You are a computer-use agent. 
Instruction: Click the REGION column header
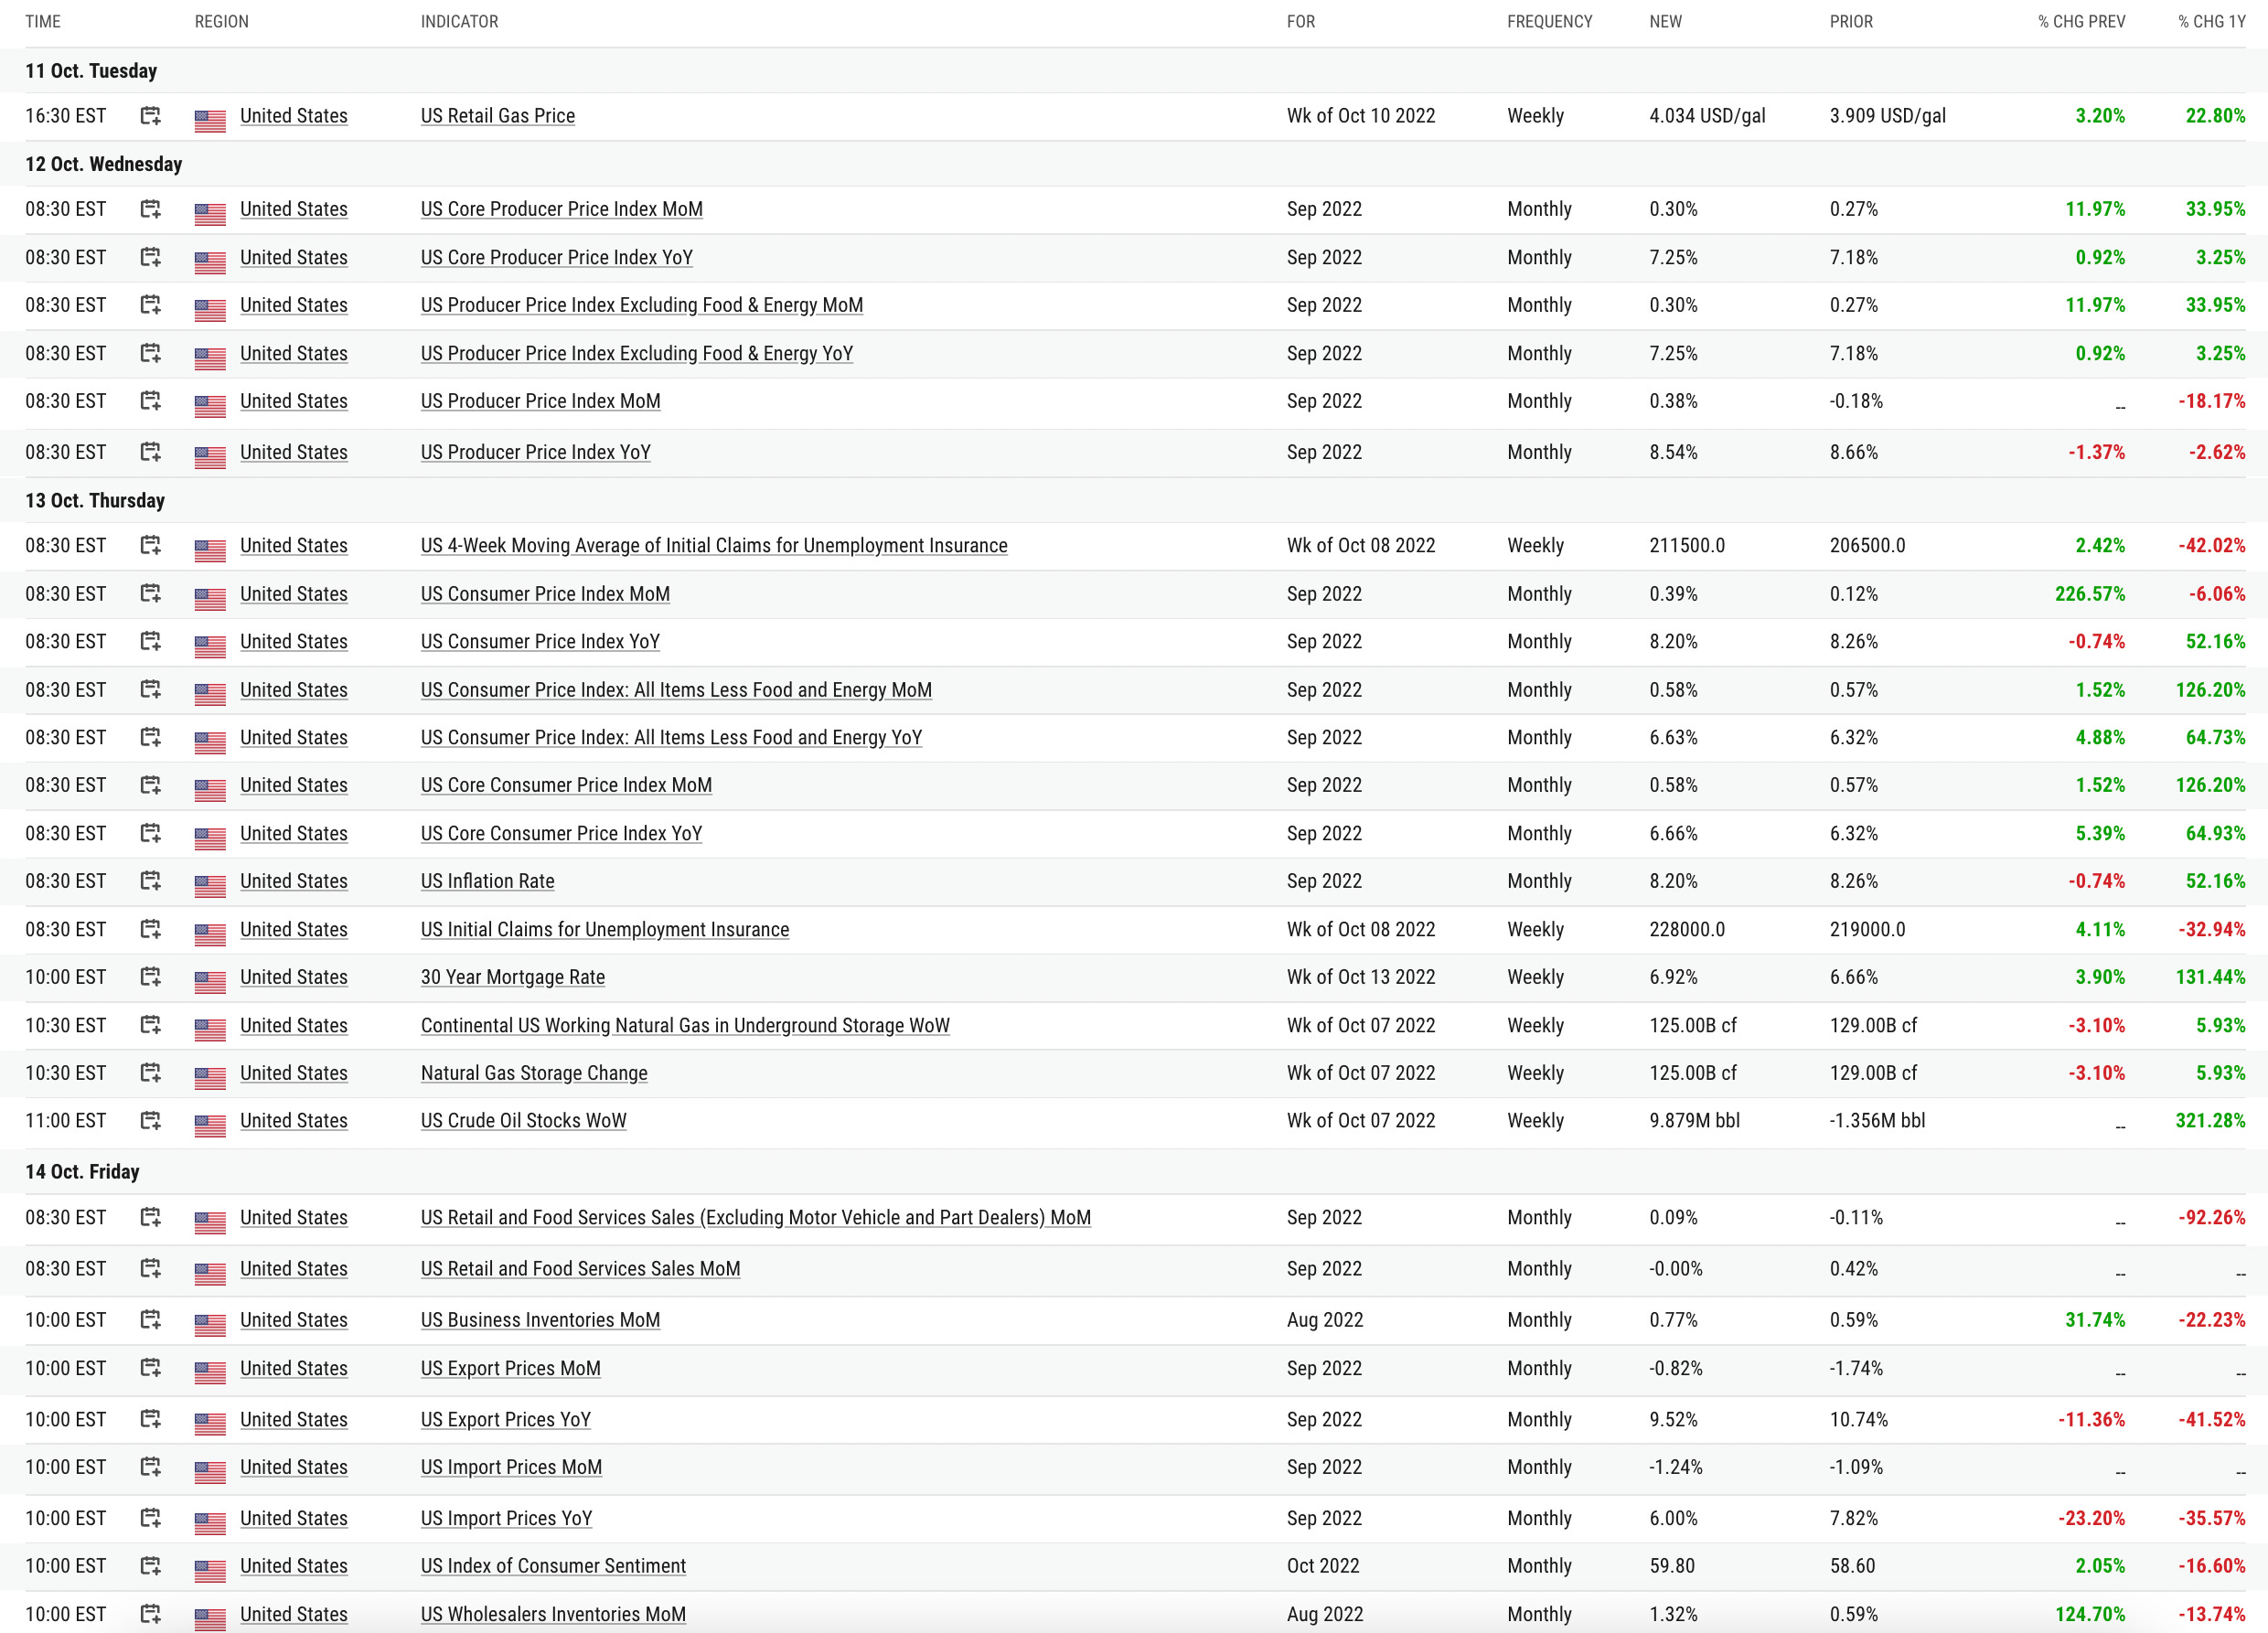222,21
